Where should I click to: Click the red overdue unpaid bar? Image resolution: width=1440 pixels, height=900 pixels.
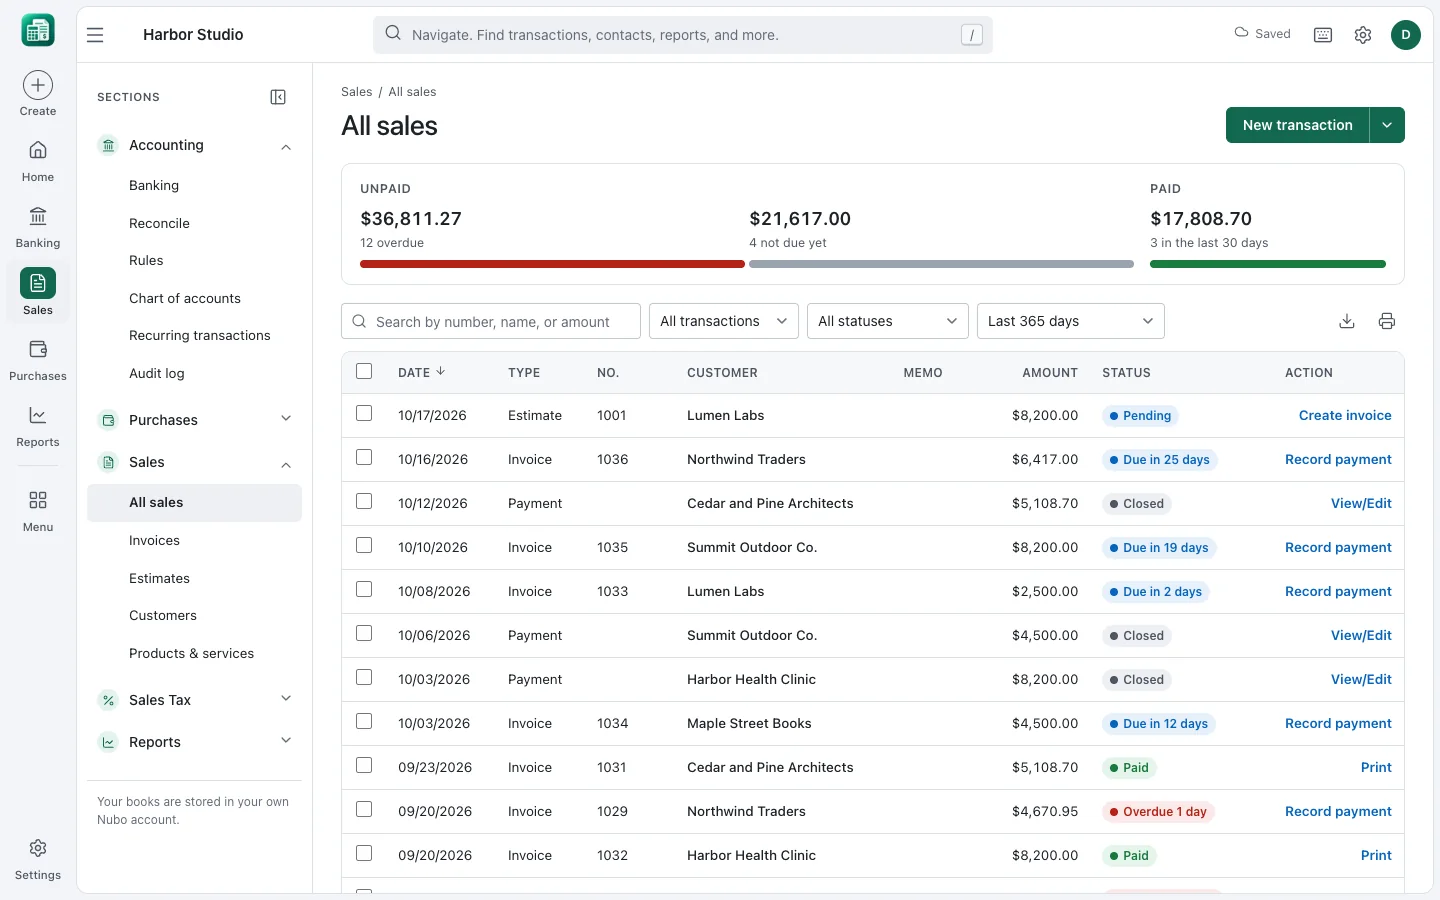coord(552,264)
